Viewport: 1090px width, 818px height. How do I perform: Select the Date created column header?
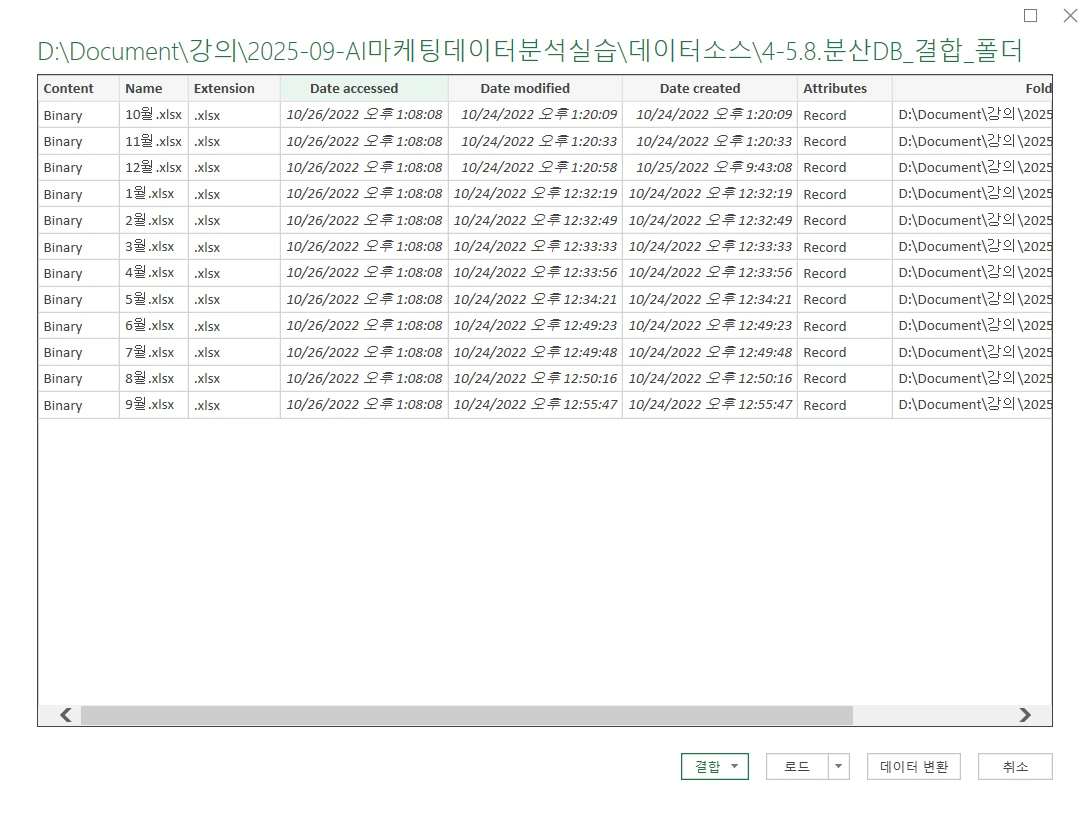709,88
